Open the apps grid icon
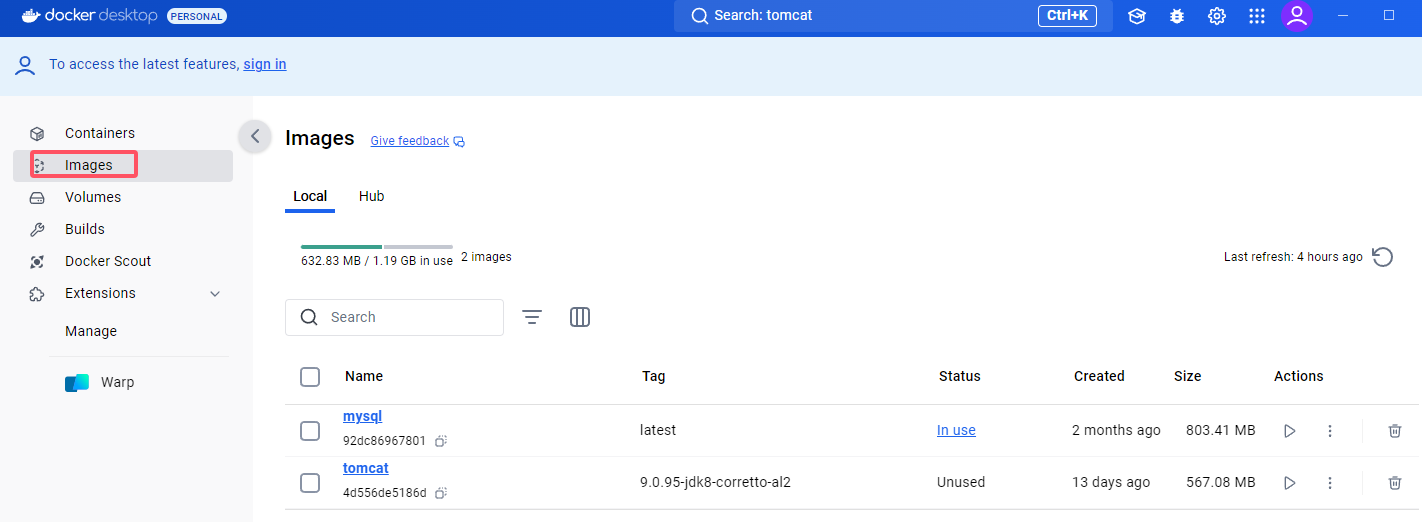Viewport: 1422px width, 522px height. click(x=1257, y=16)
